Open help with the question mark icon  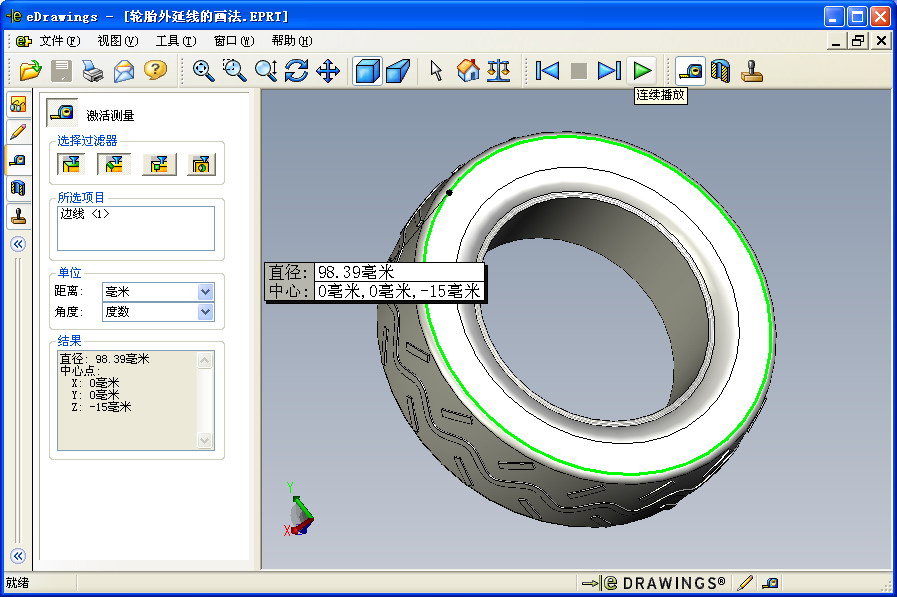(155, 70)
